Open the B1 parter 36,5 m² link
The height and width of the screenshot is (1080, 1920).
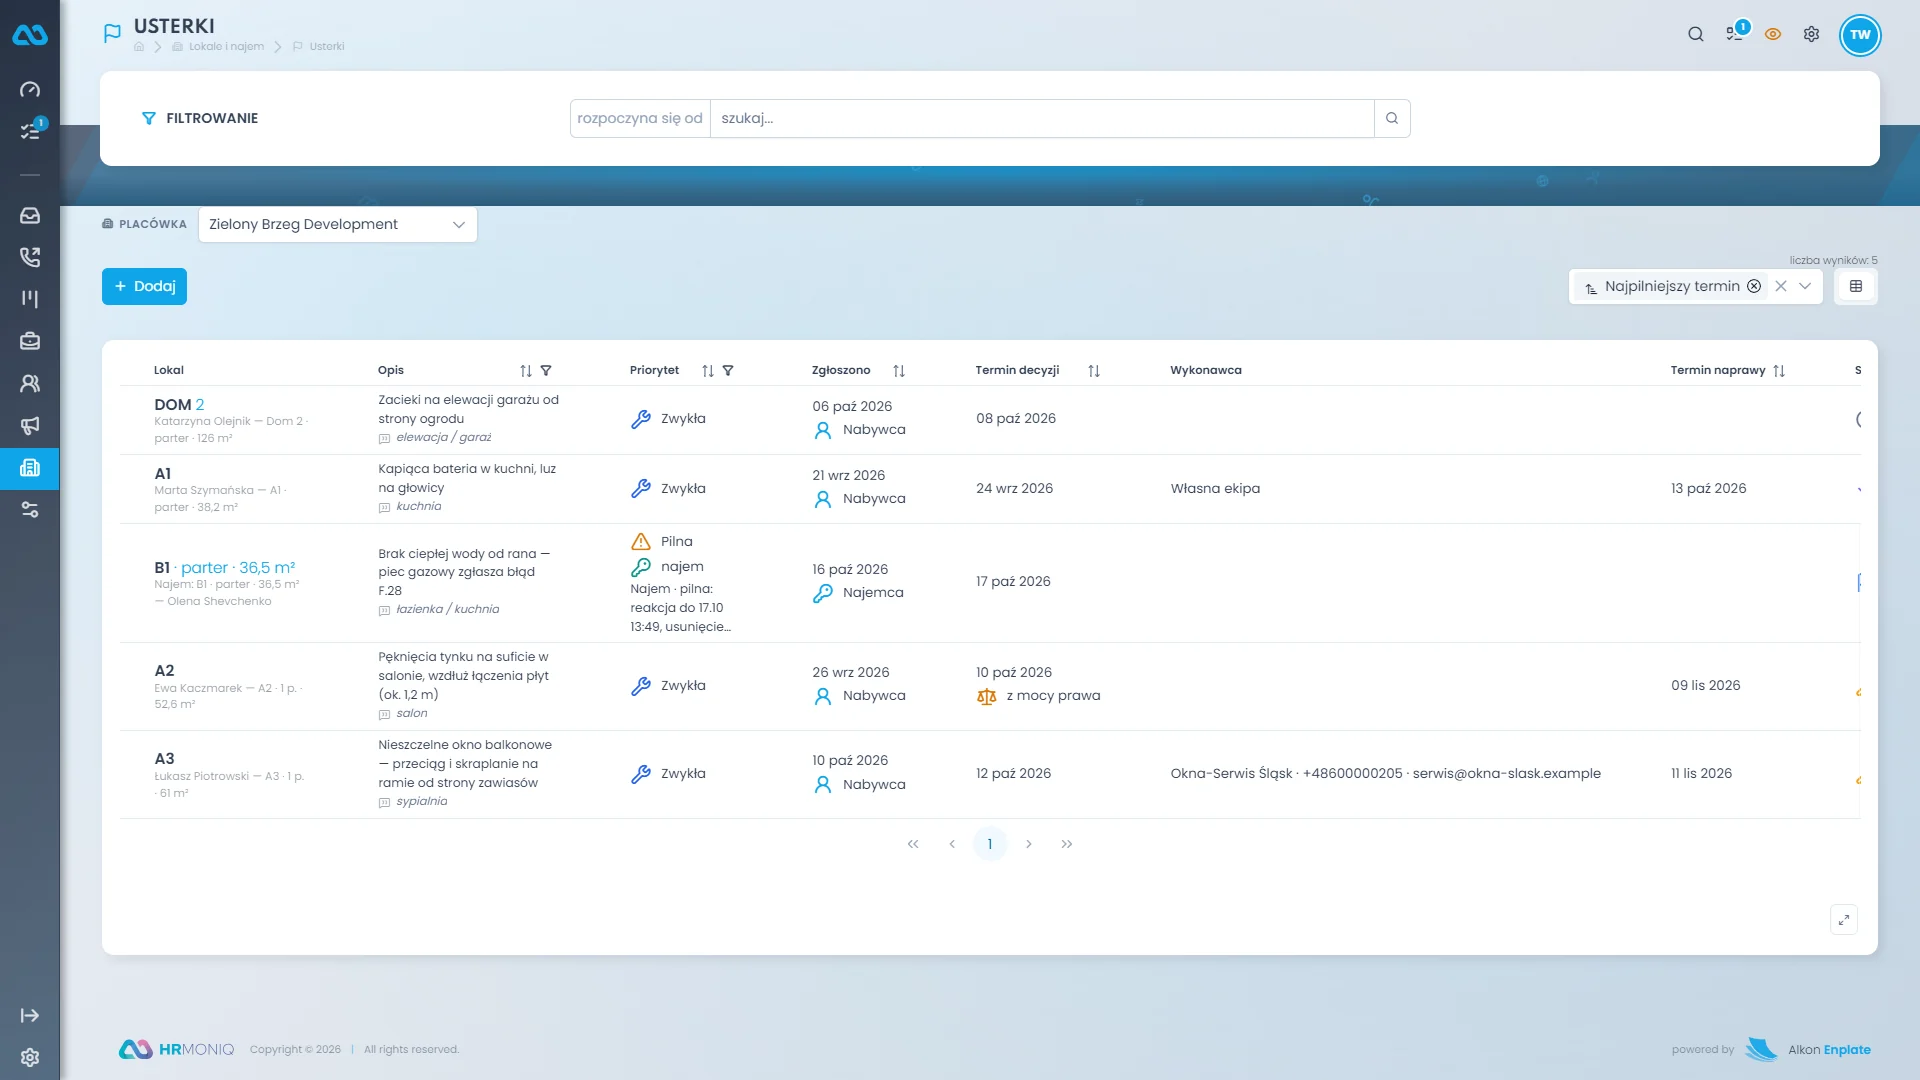(225, 567)
